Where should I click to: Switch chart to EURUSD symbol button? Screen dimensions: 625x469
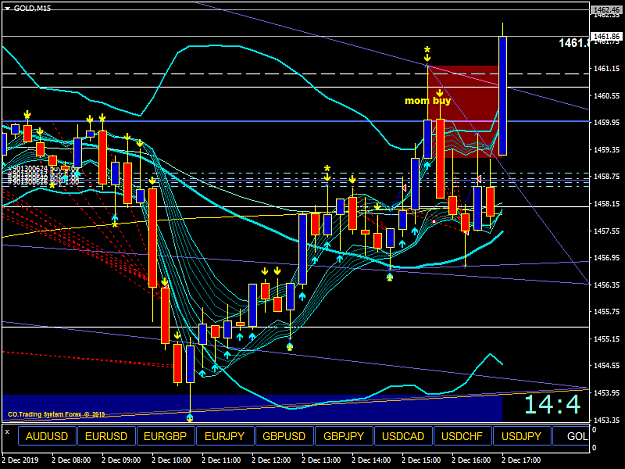(106, 436)
